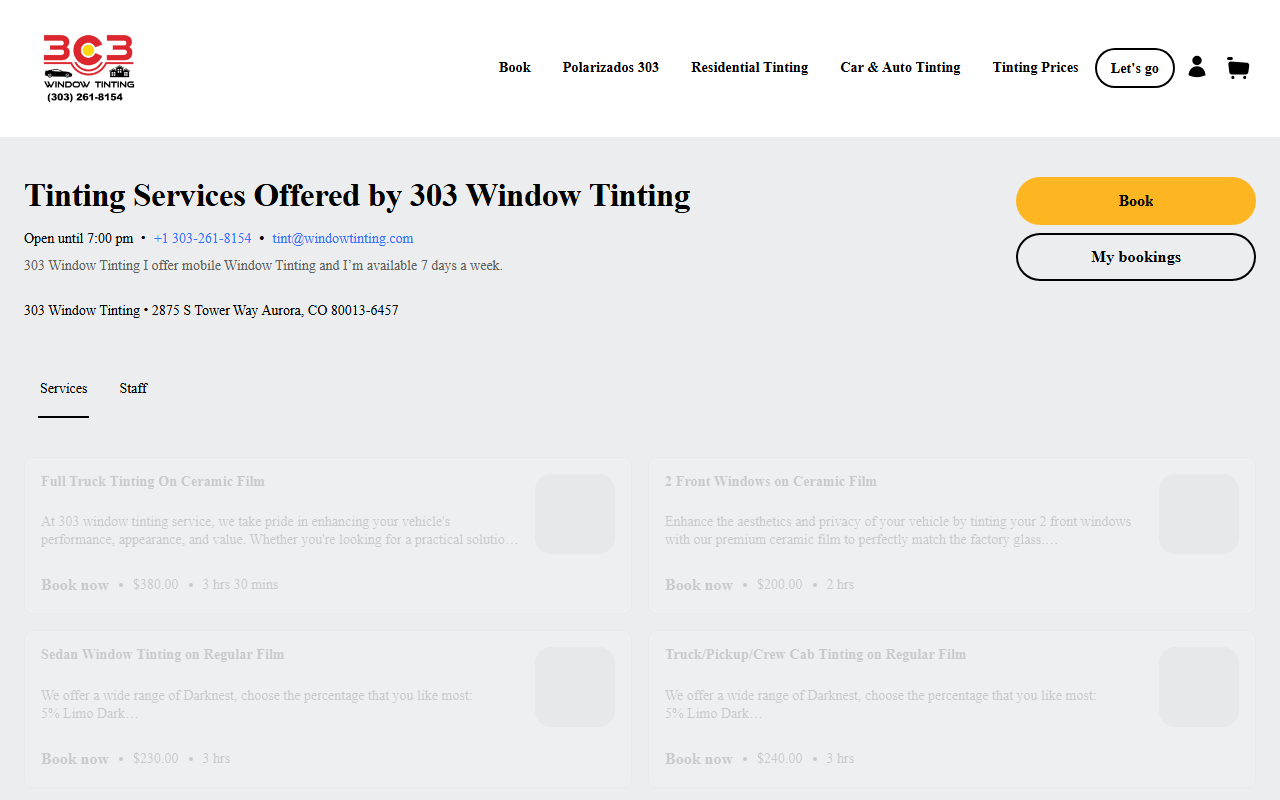Click the address 2875 S Tower Way Aurora
1280x800 pixels.
[x=275, y=311]
